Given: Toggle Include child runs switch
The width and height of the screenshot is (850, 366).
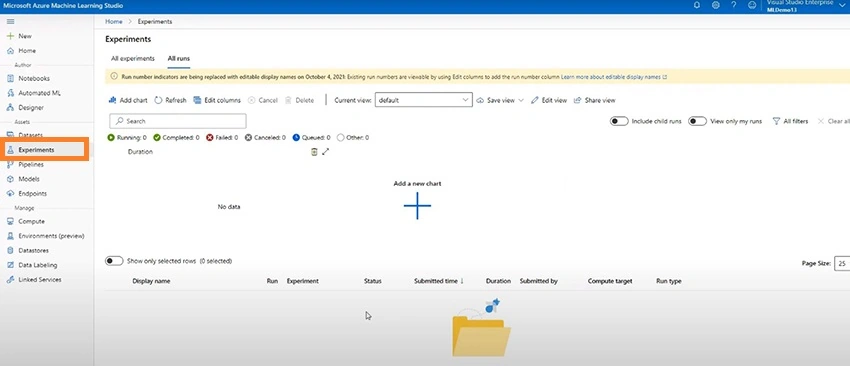Looking at the screenshot, I should (619, 121).
